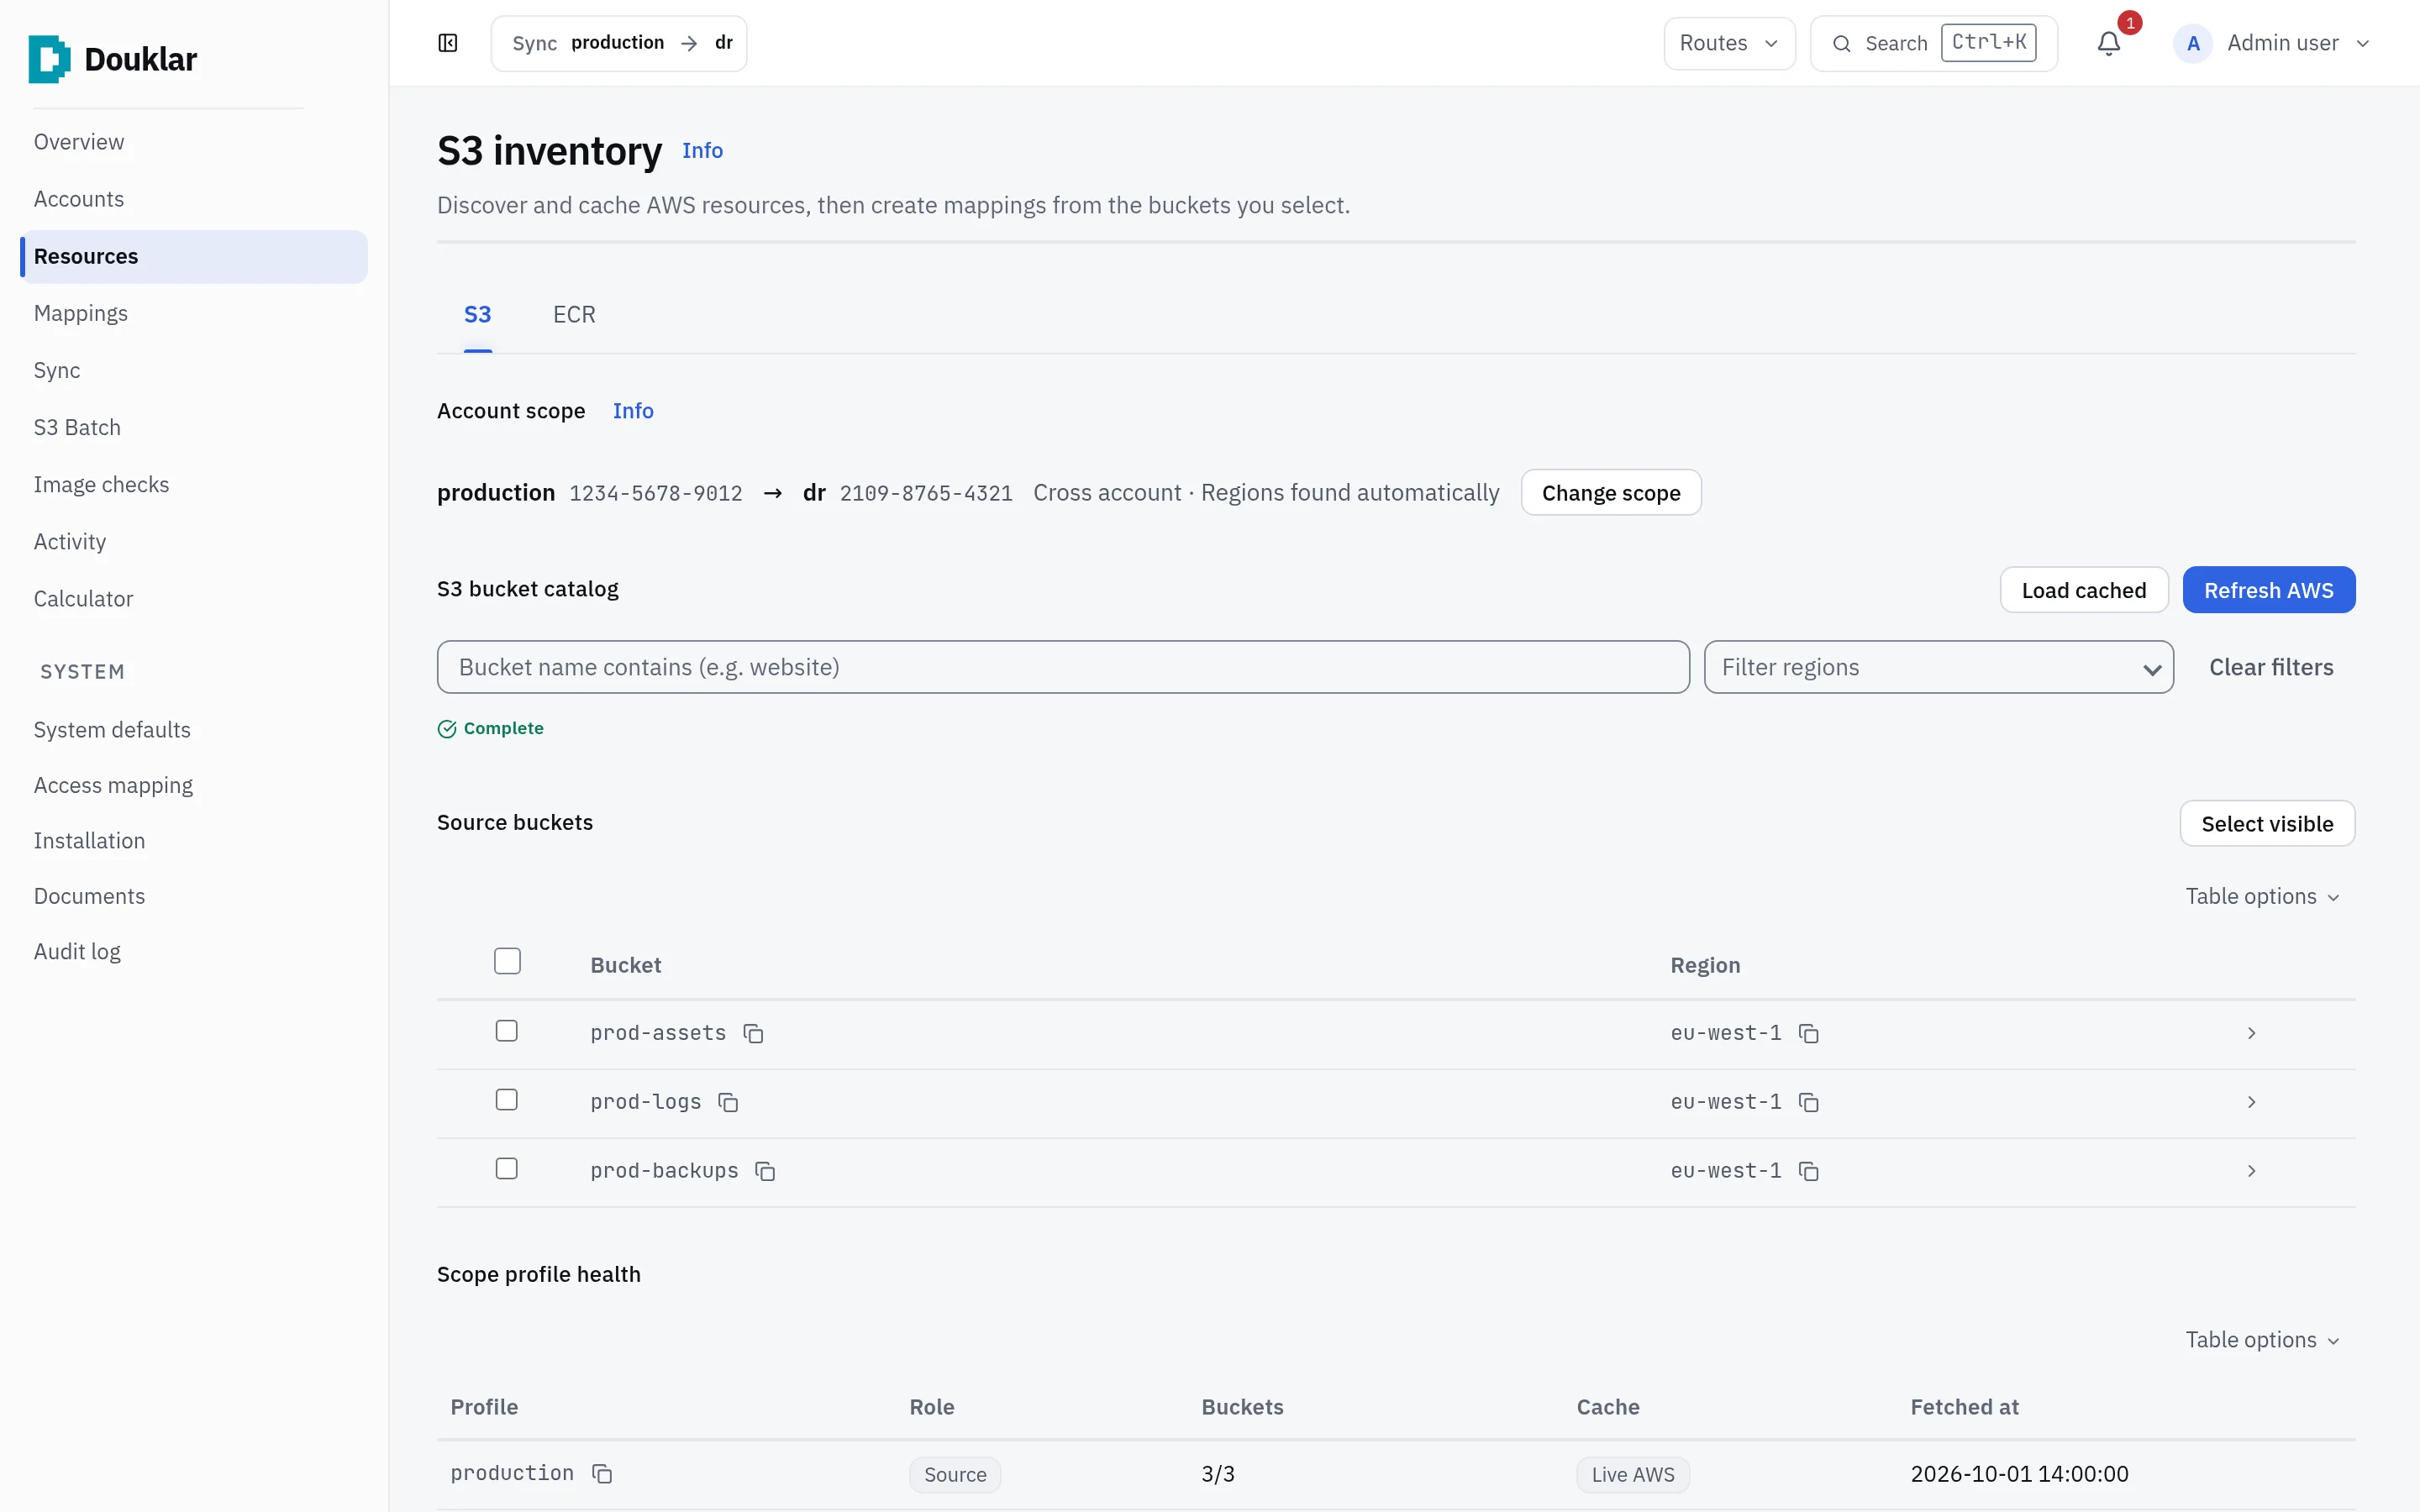Copy the region of prod-backups
The height and width of the screenshot is (1512, 2420).
pyautogui.click(x=1808, y=1171)
